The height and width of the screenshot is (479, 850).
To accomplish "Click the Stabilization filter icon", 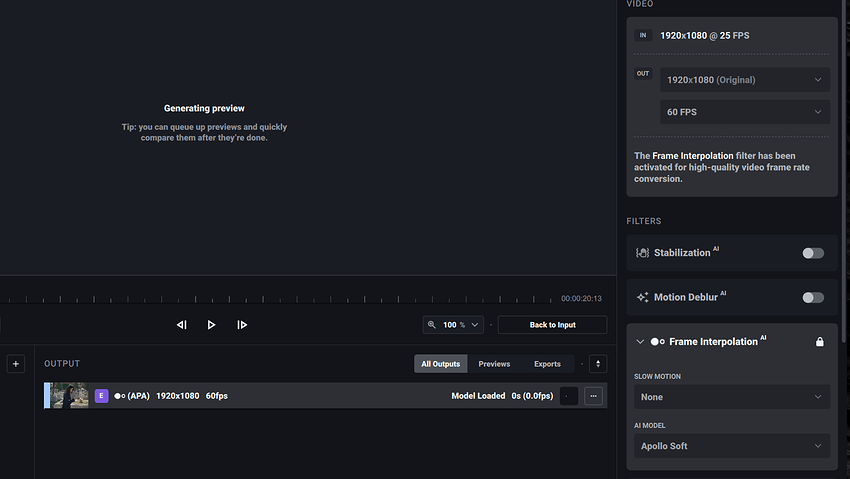I will 643,253.
